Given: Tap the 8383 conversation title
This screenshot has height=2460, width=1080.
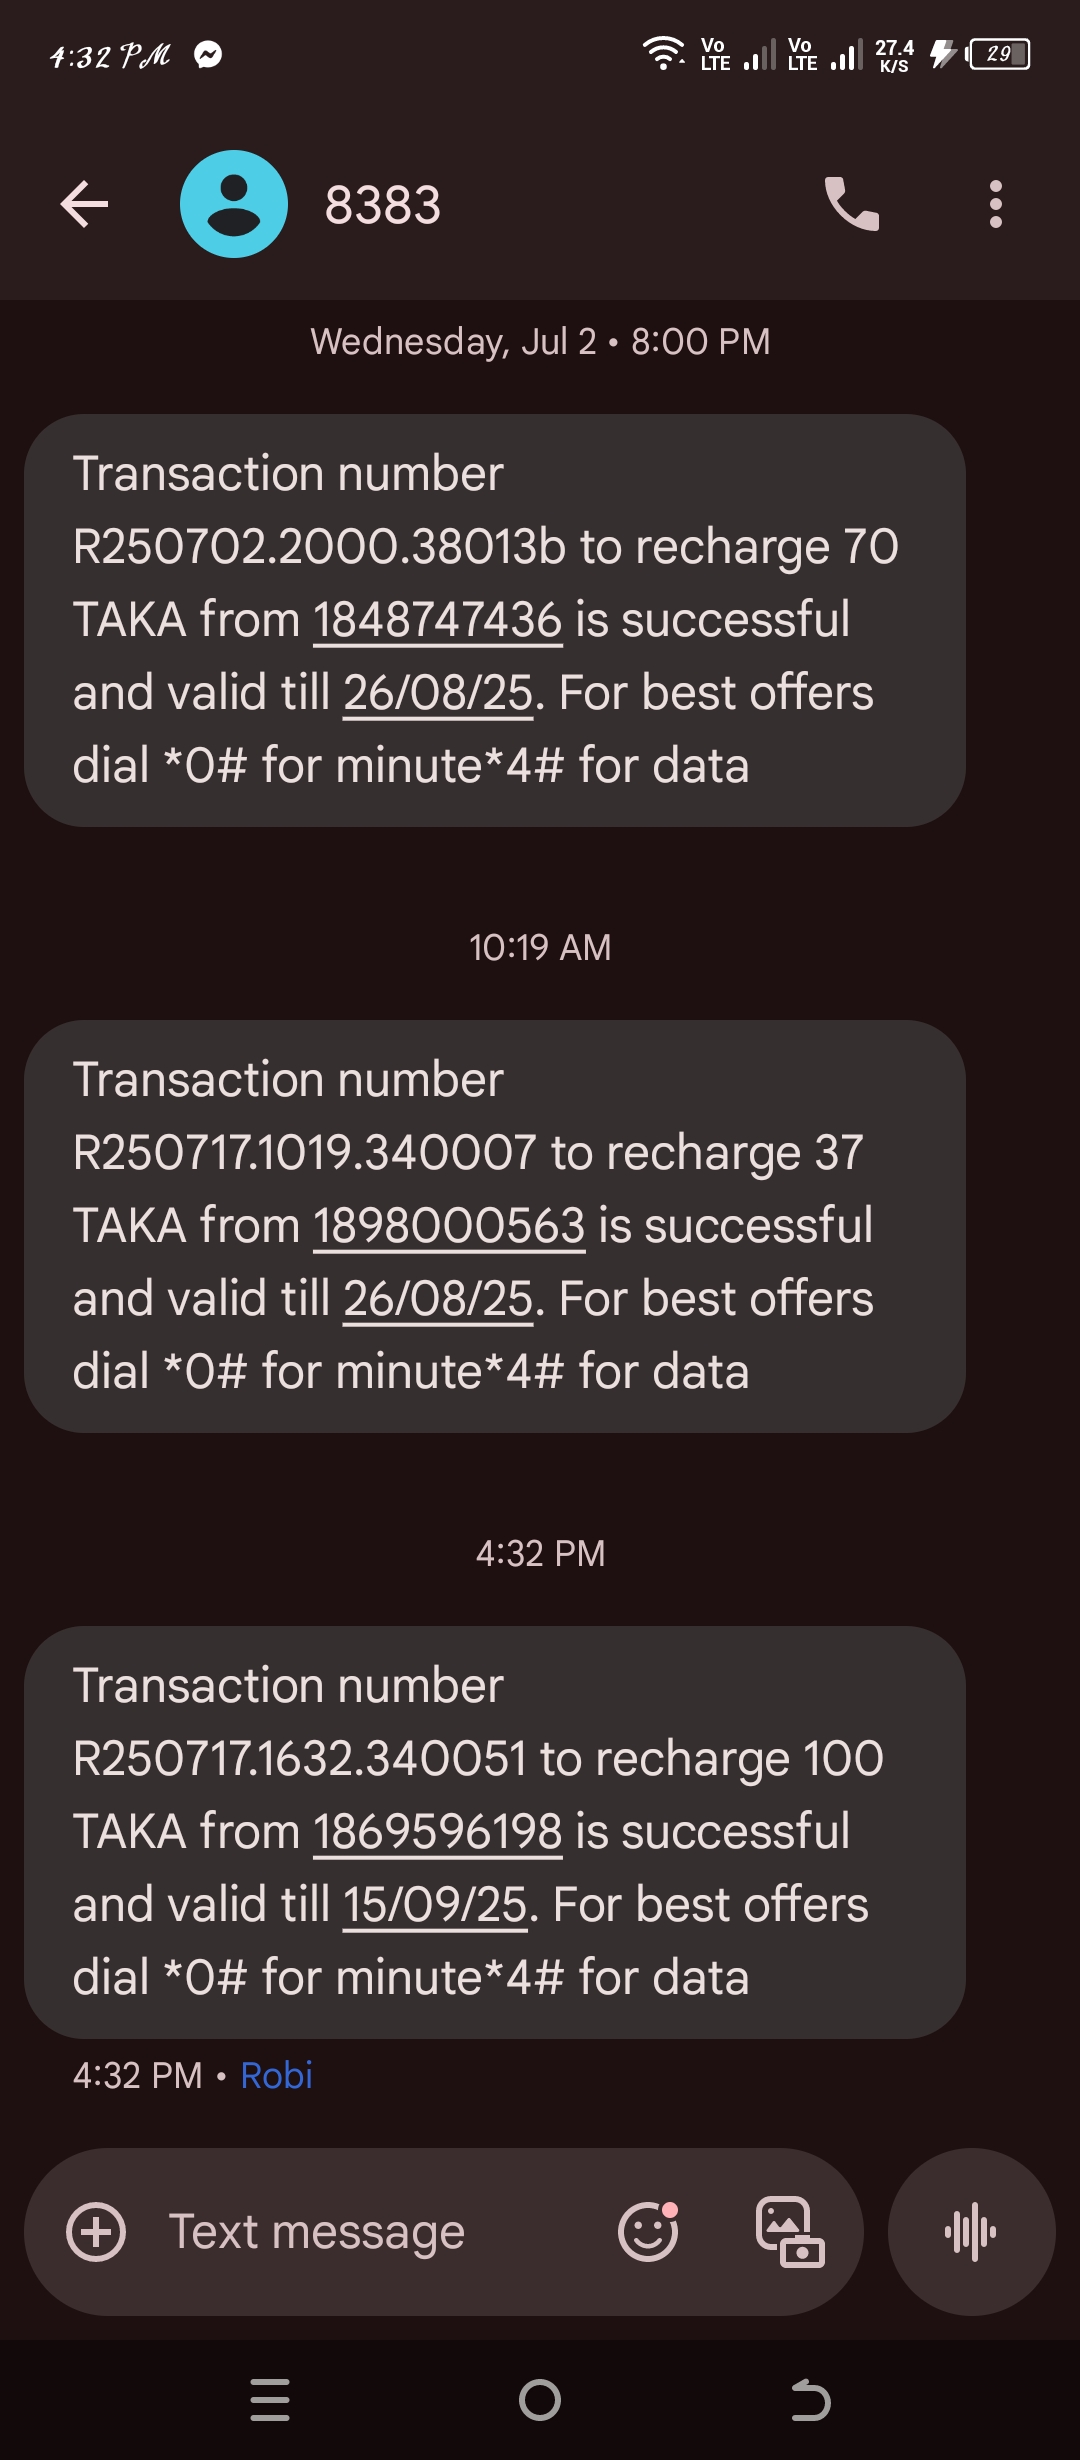Looking at the screenshot, I should pyautogui.click(x=383, y=205).
